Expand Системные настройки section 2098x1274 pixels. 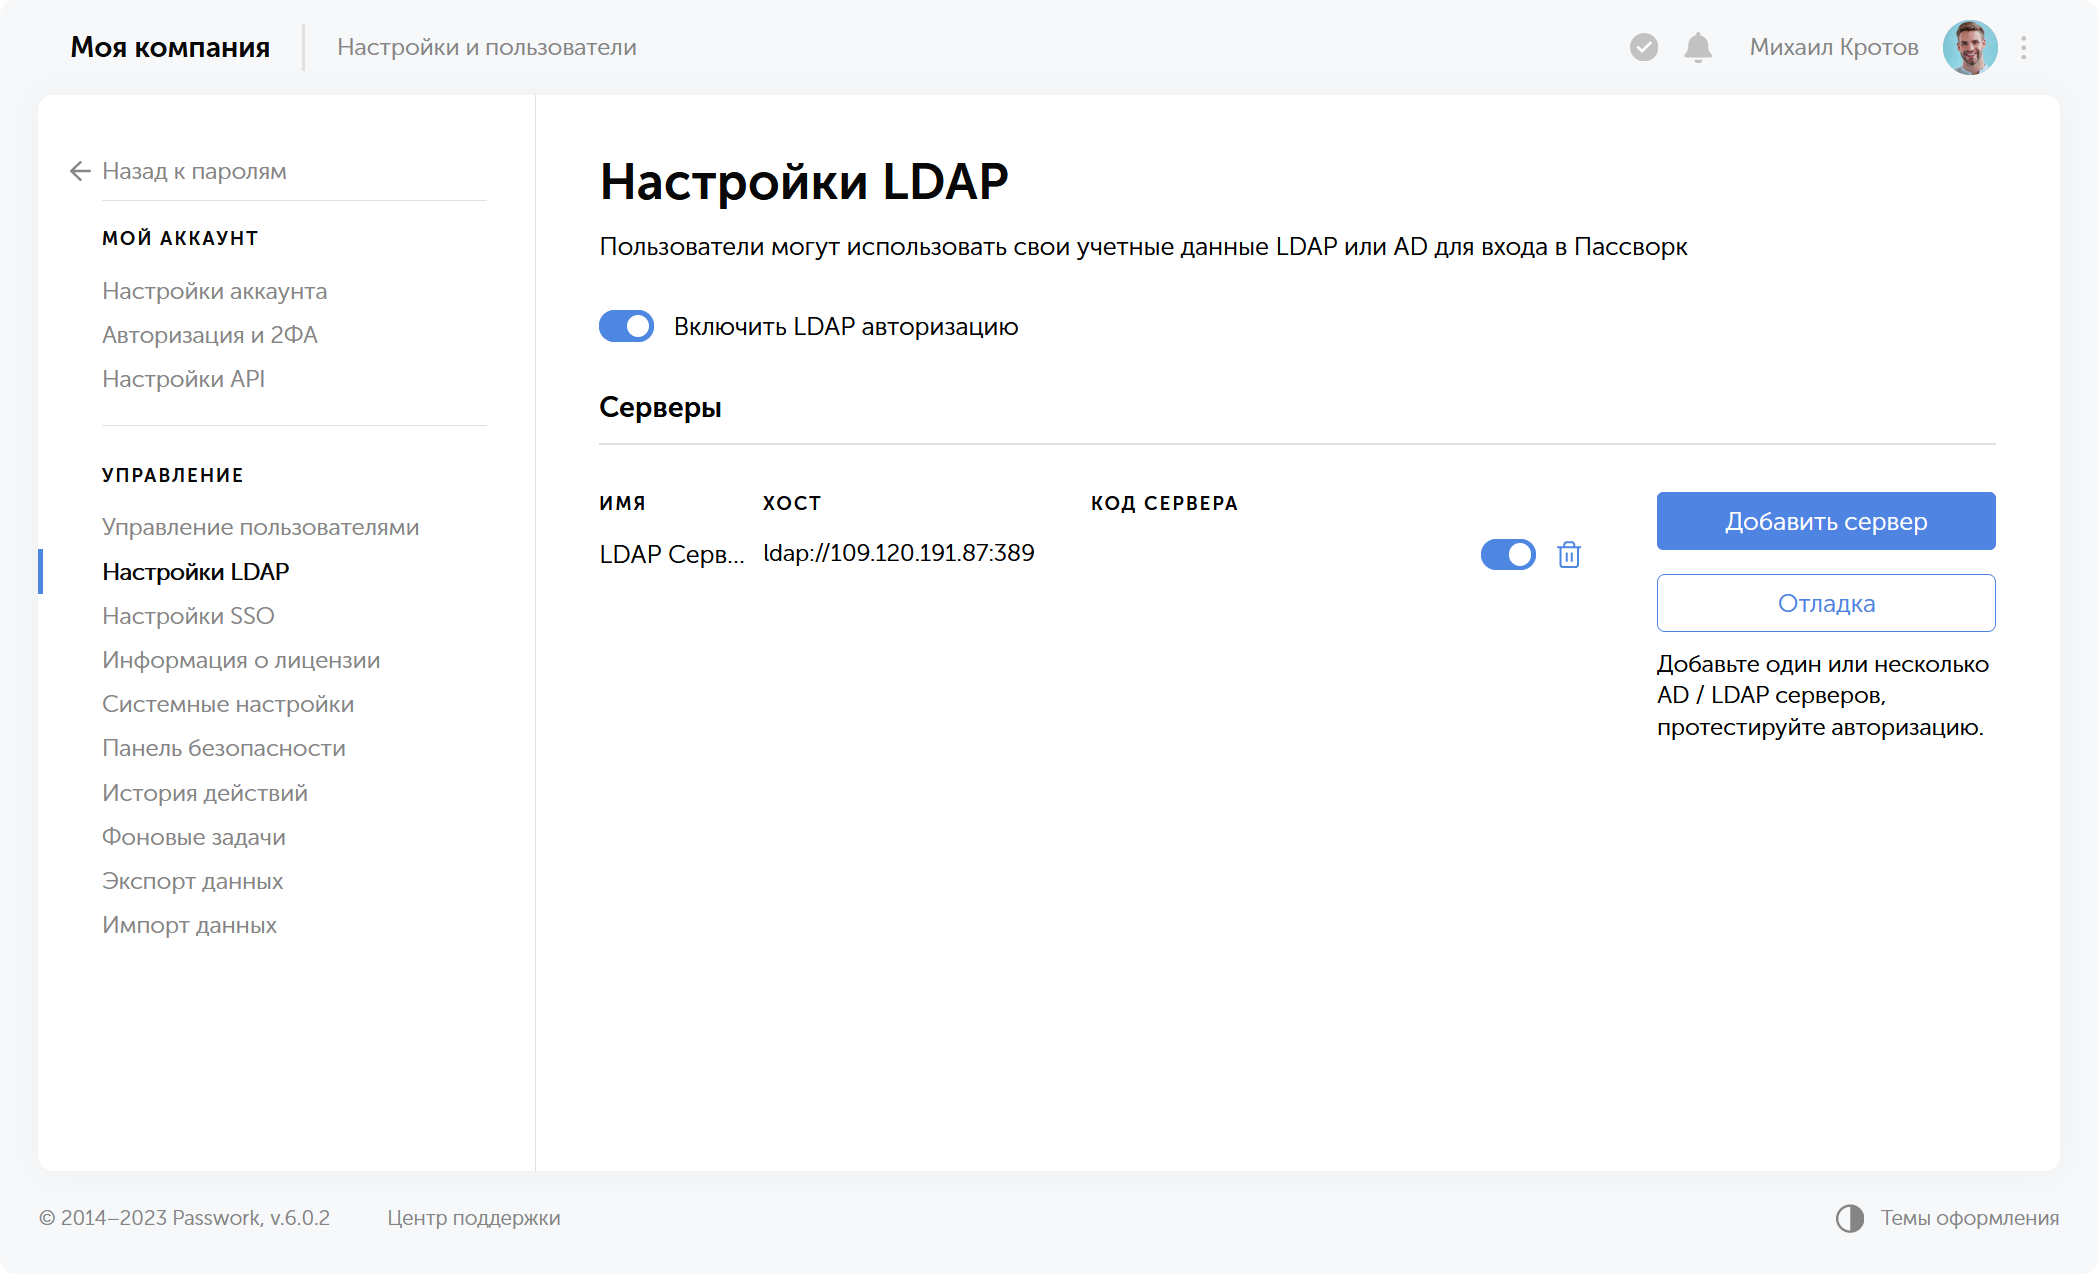(228, 703)
